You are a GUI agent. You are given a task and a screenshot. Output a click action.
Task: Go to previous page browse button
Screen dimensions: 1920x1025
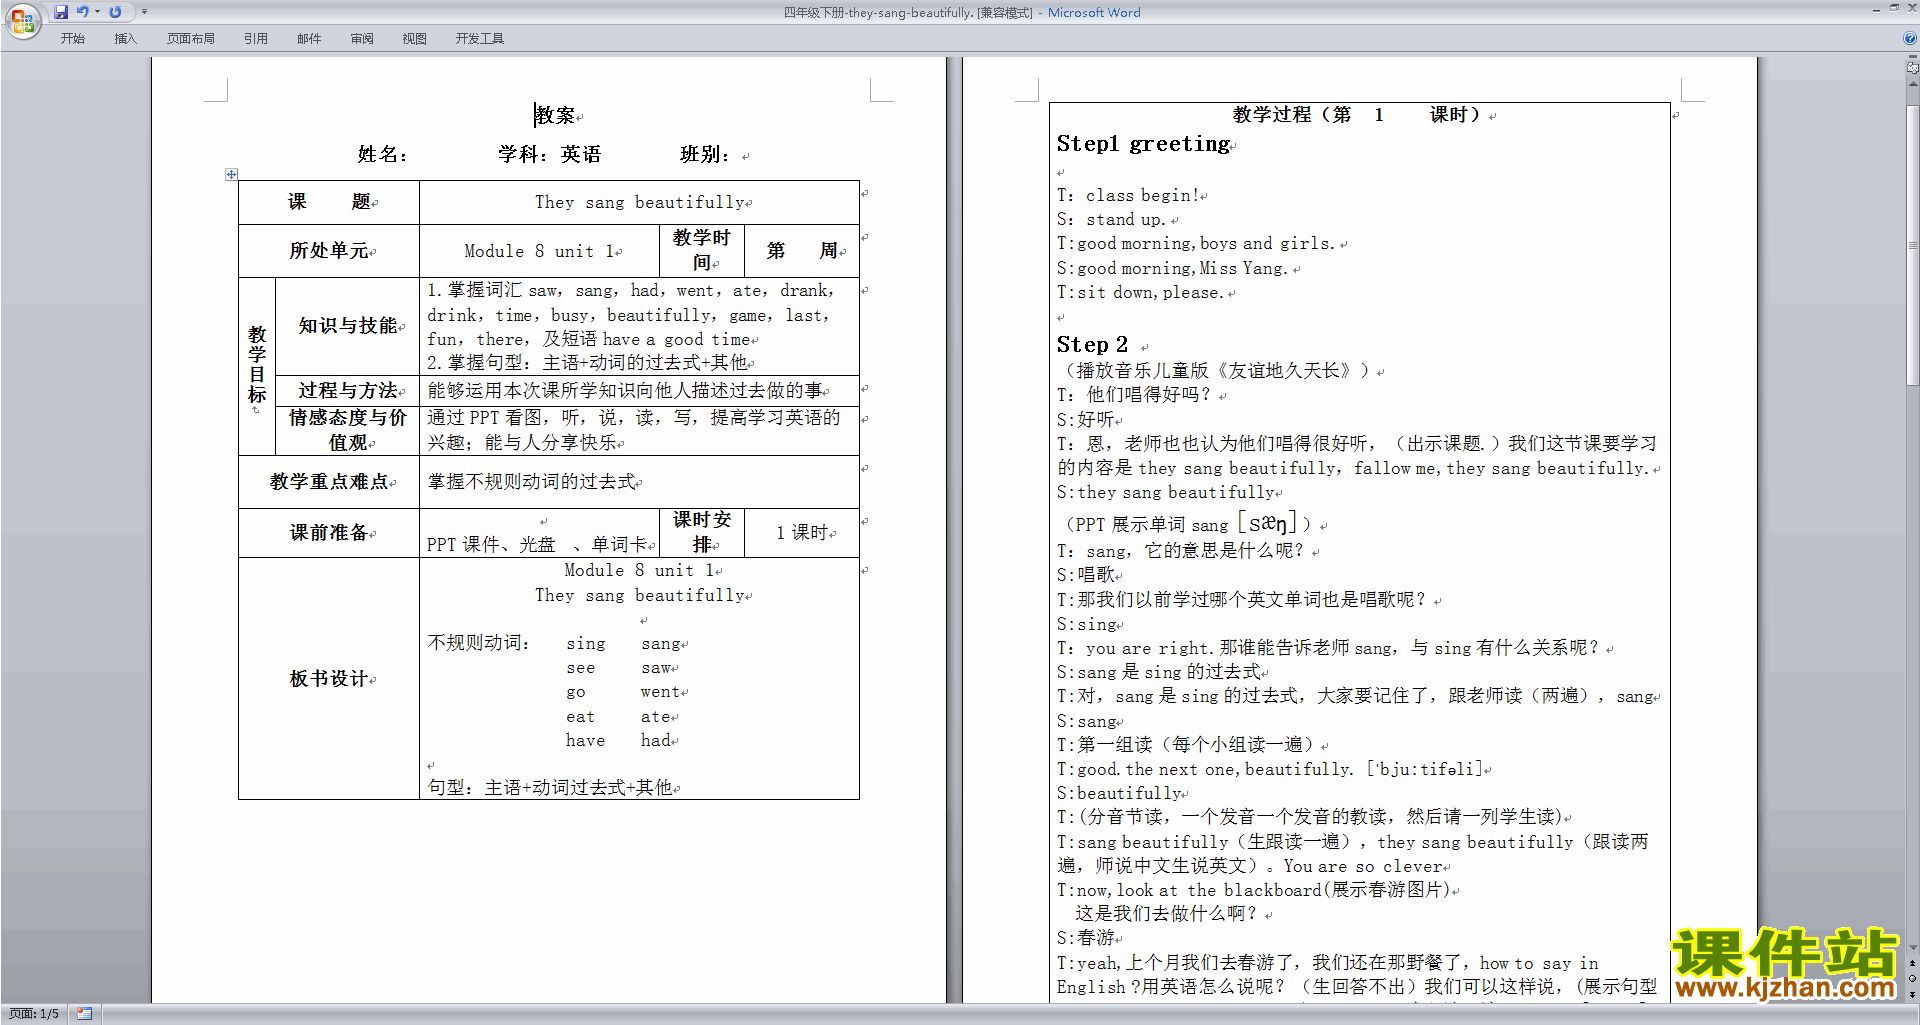click(x=1912, y=964)
